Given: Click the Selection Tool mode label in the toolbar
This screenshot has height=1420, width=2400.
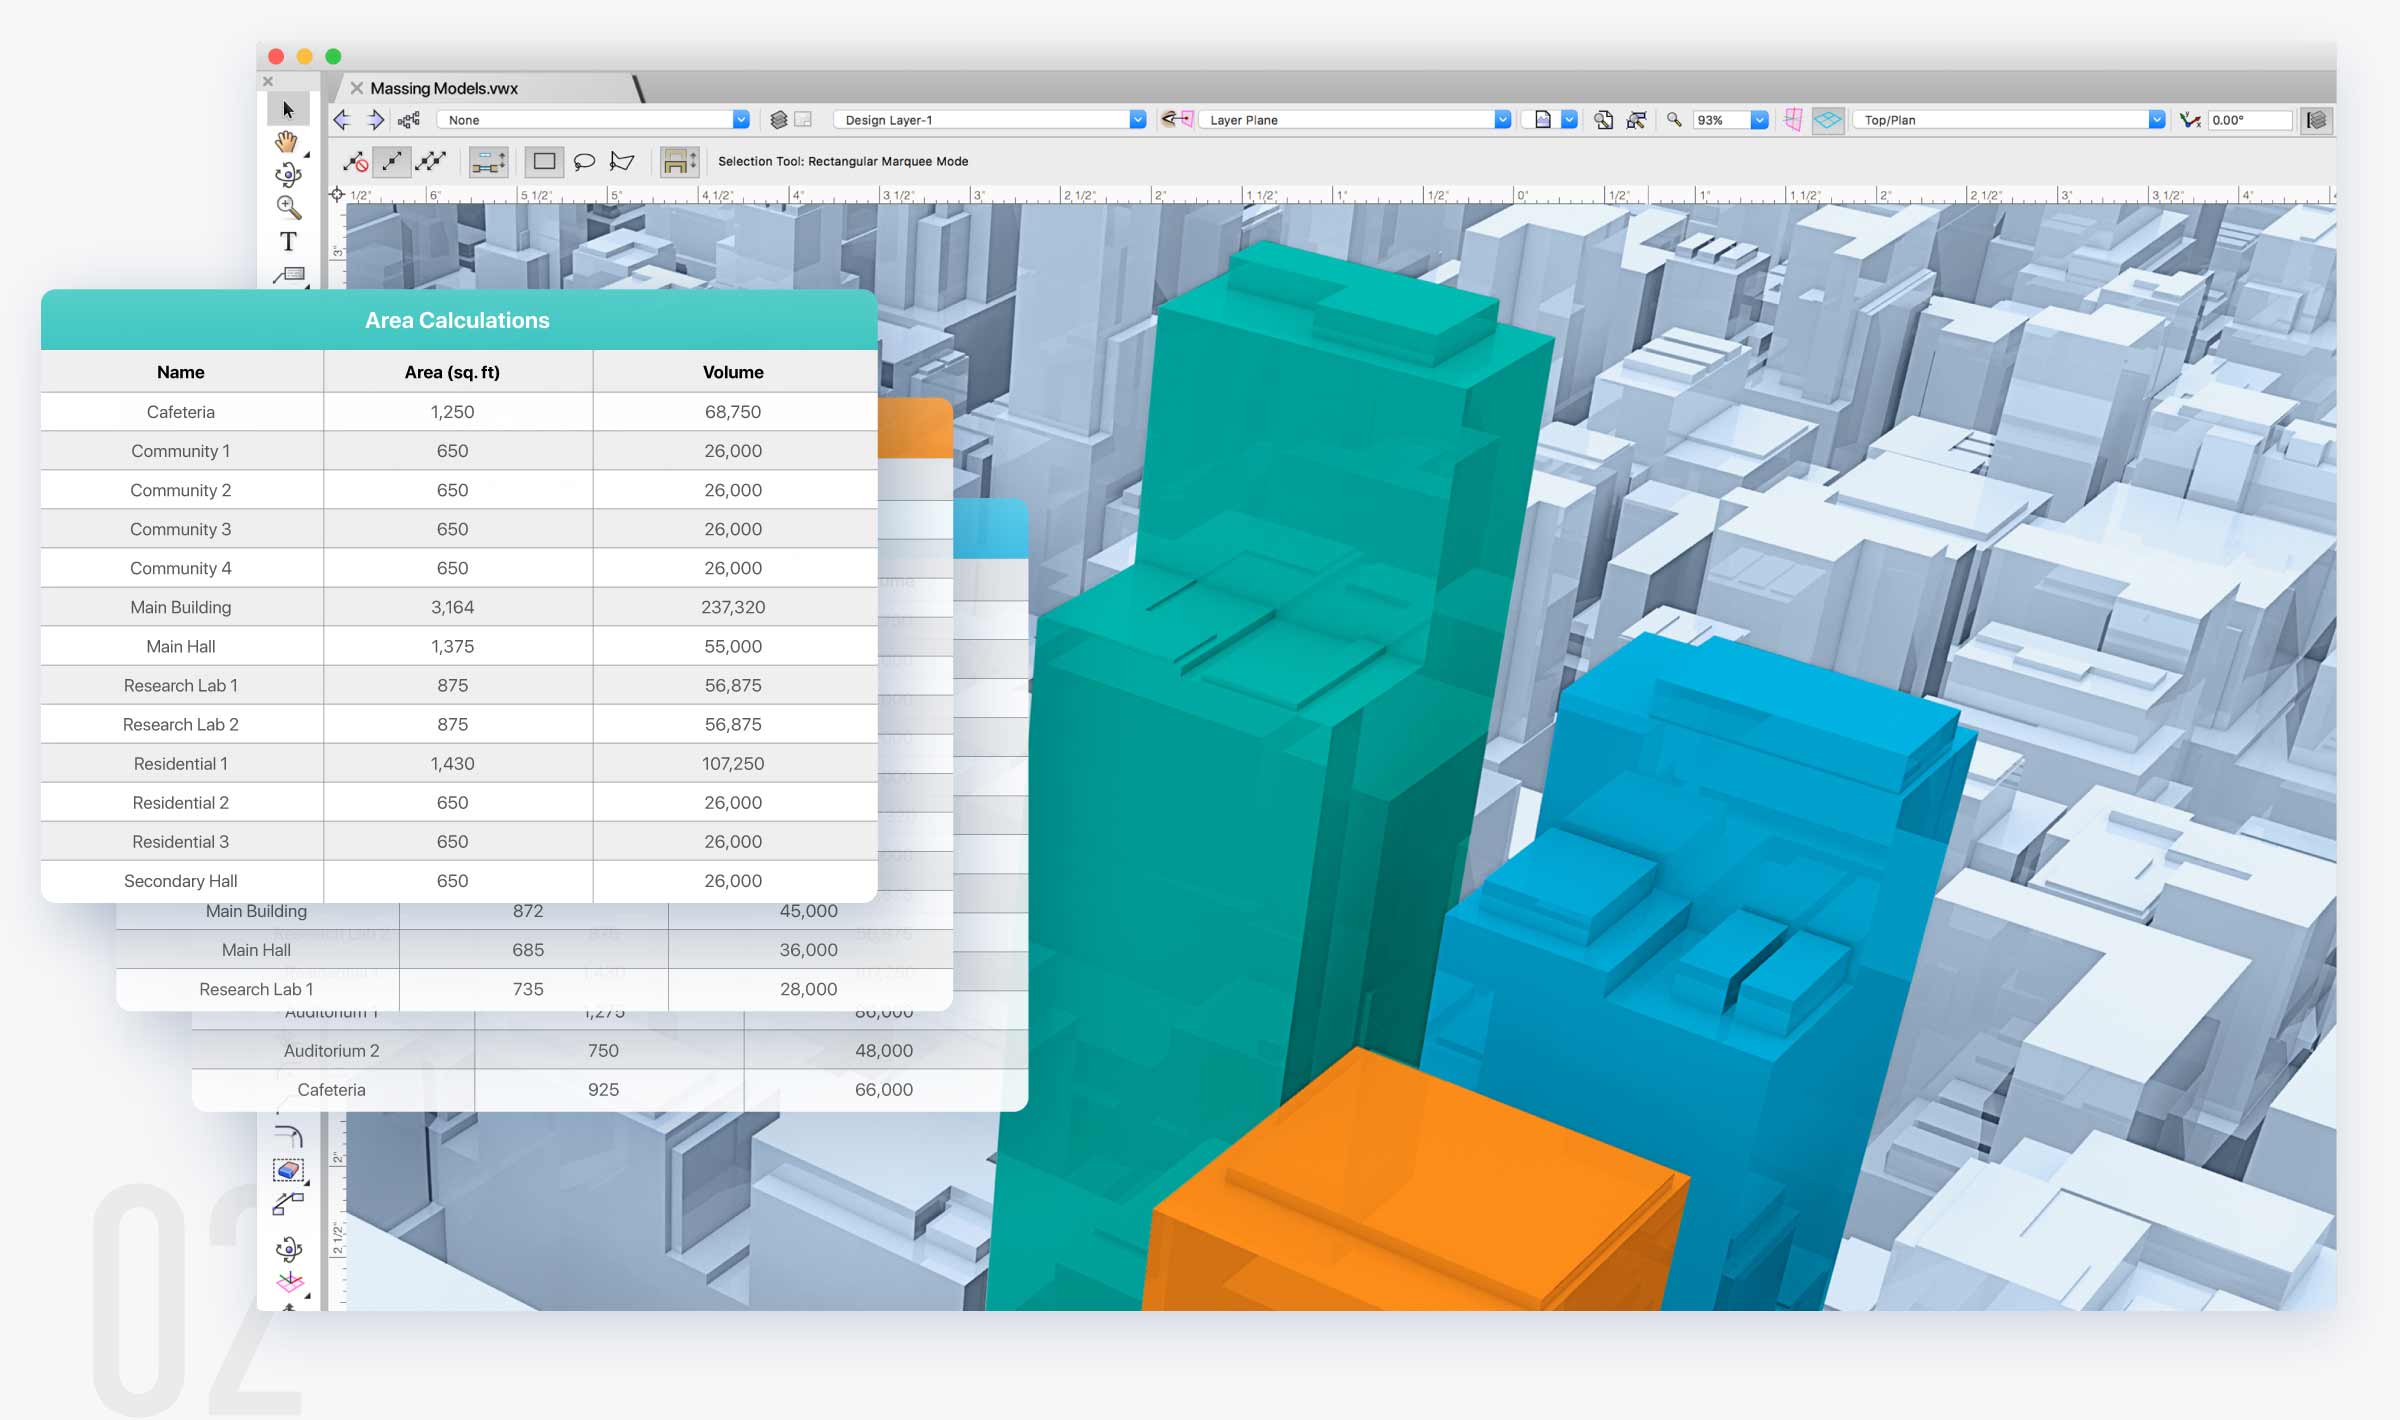Looking at the screenshot, I should click(843, 161).
